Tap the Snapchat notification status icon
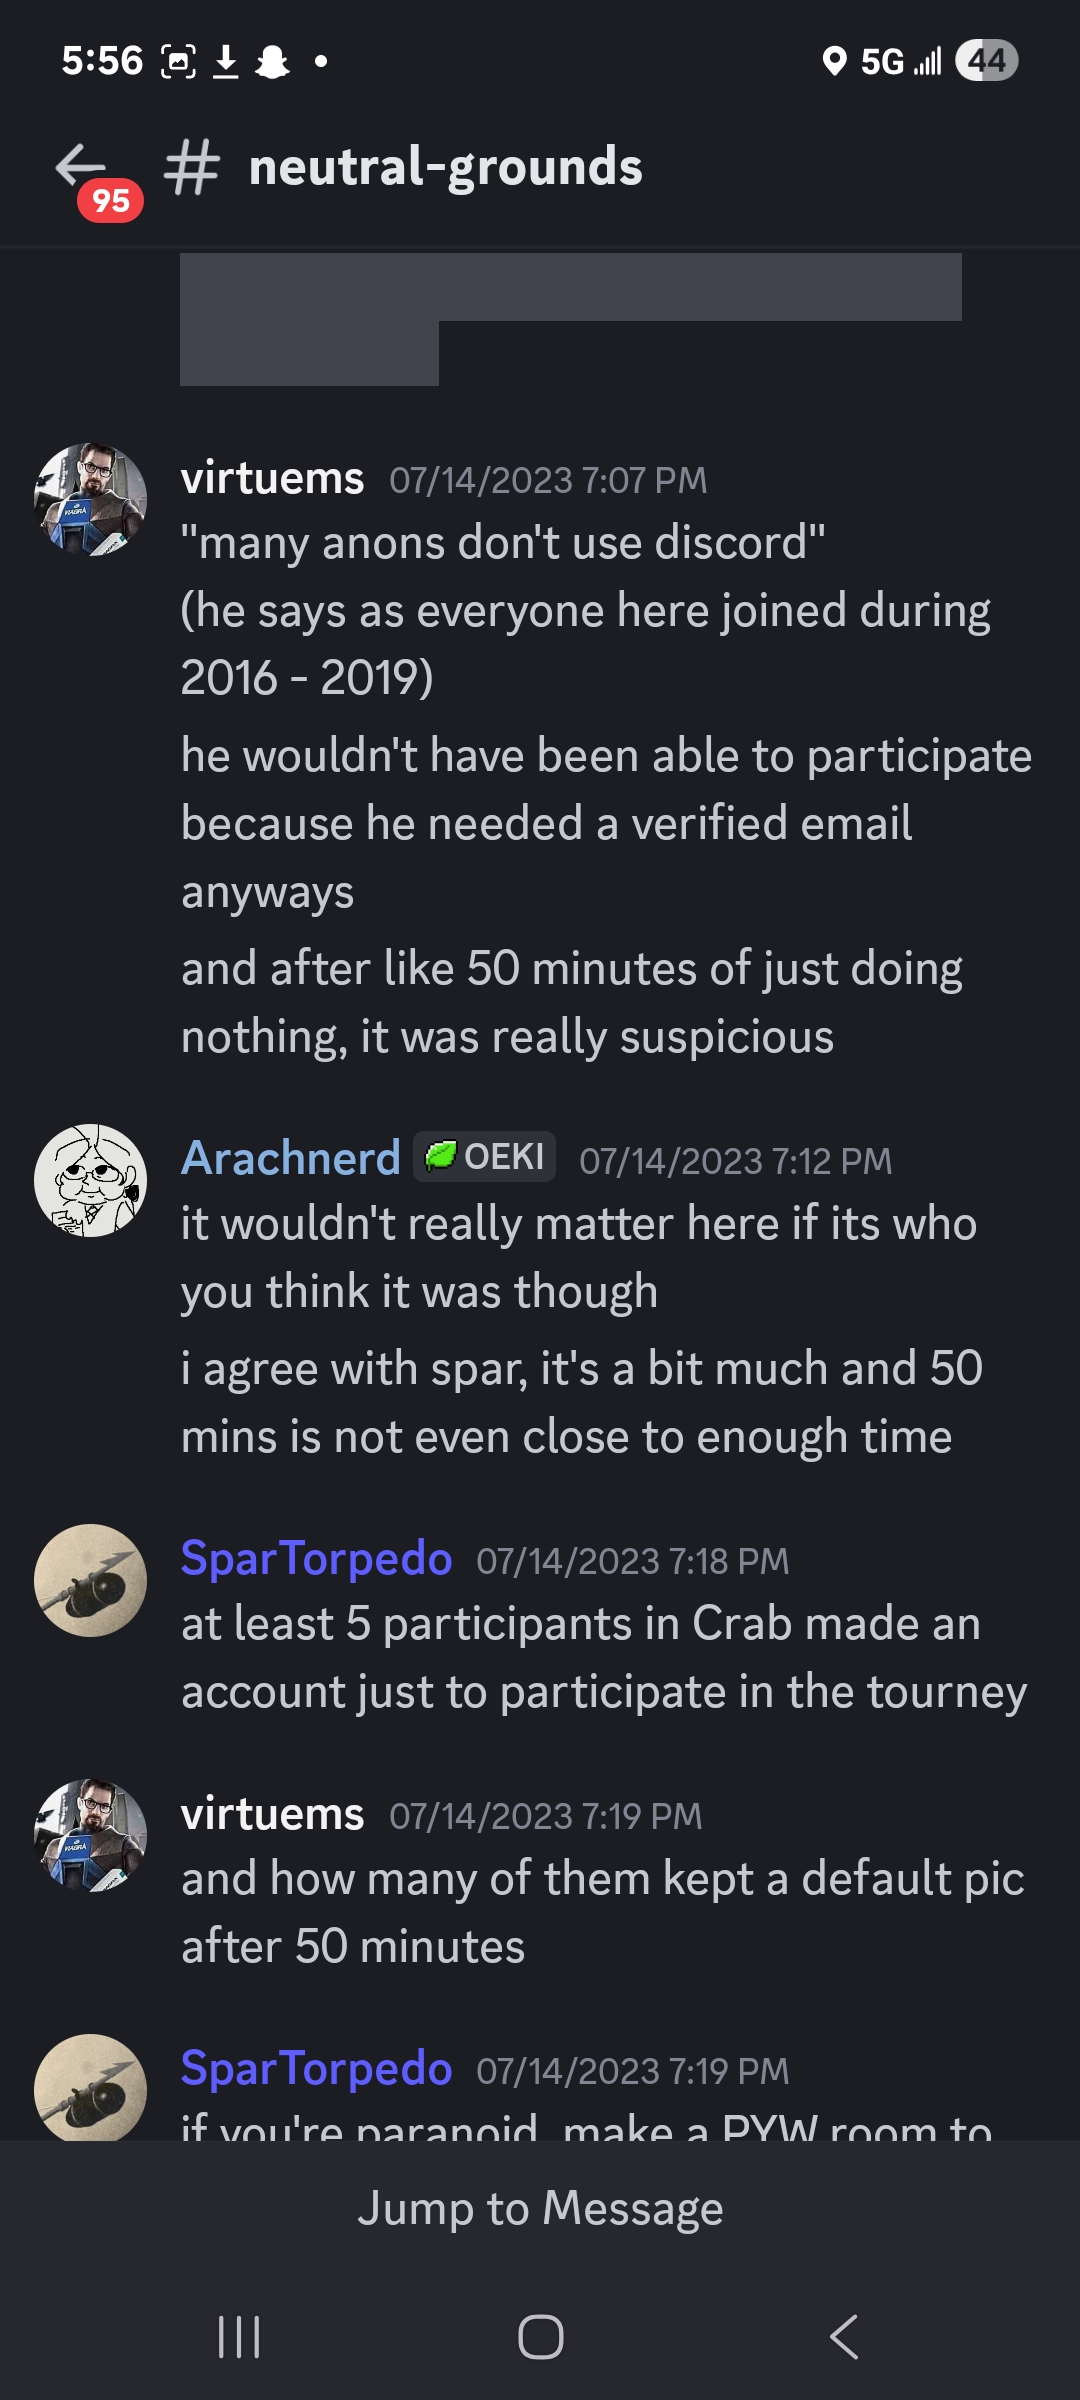Viewport: 1080px width, 2400px height. click(x=272, y=62)
